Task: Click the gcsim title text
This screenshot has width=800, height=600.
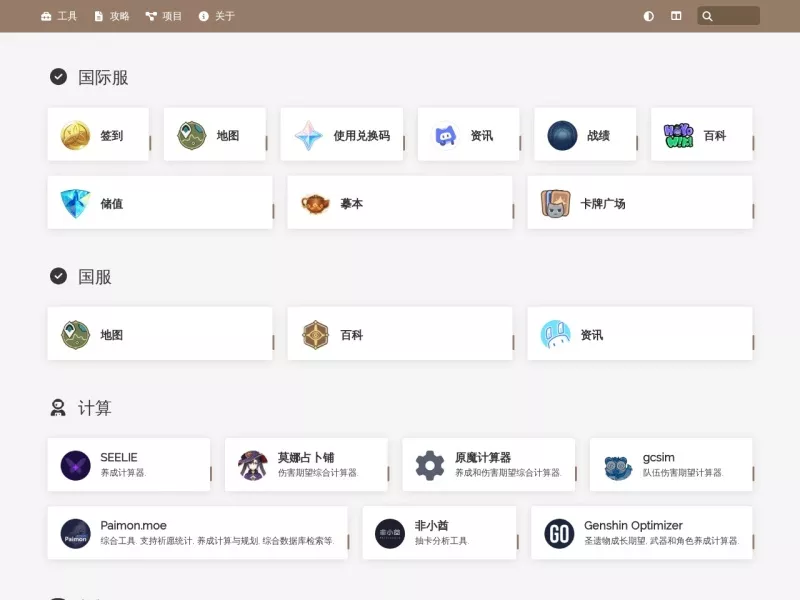Action: click(659, 458)
